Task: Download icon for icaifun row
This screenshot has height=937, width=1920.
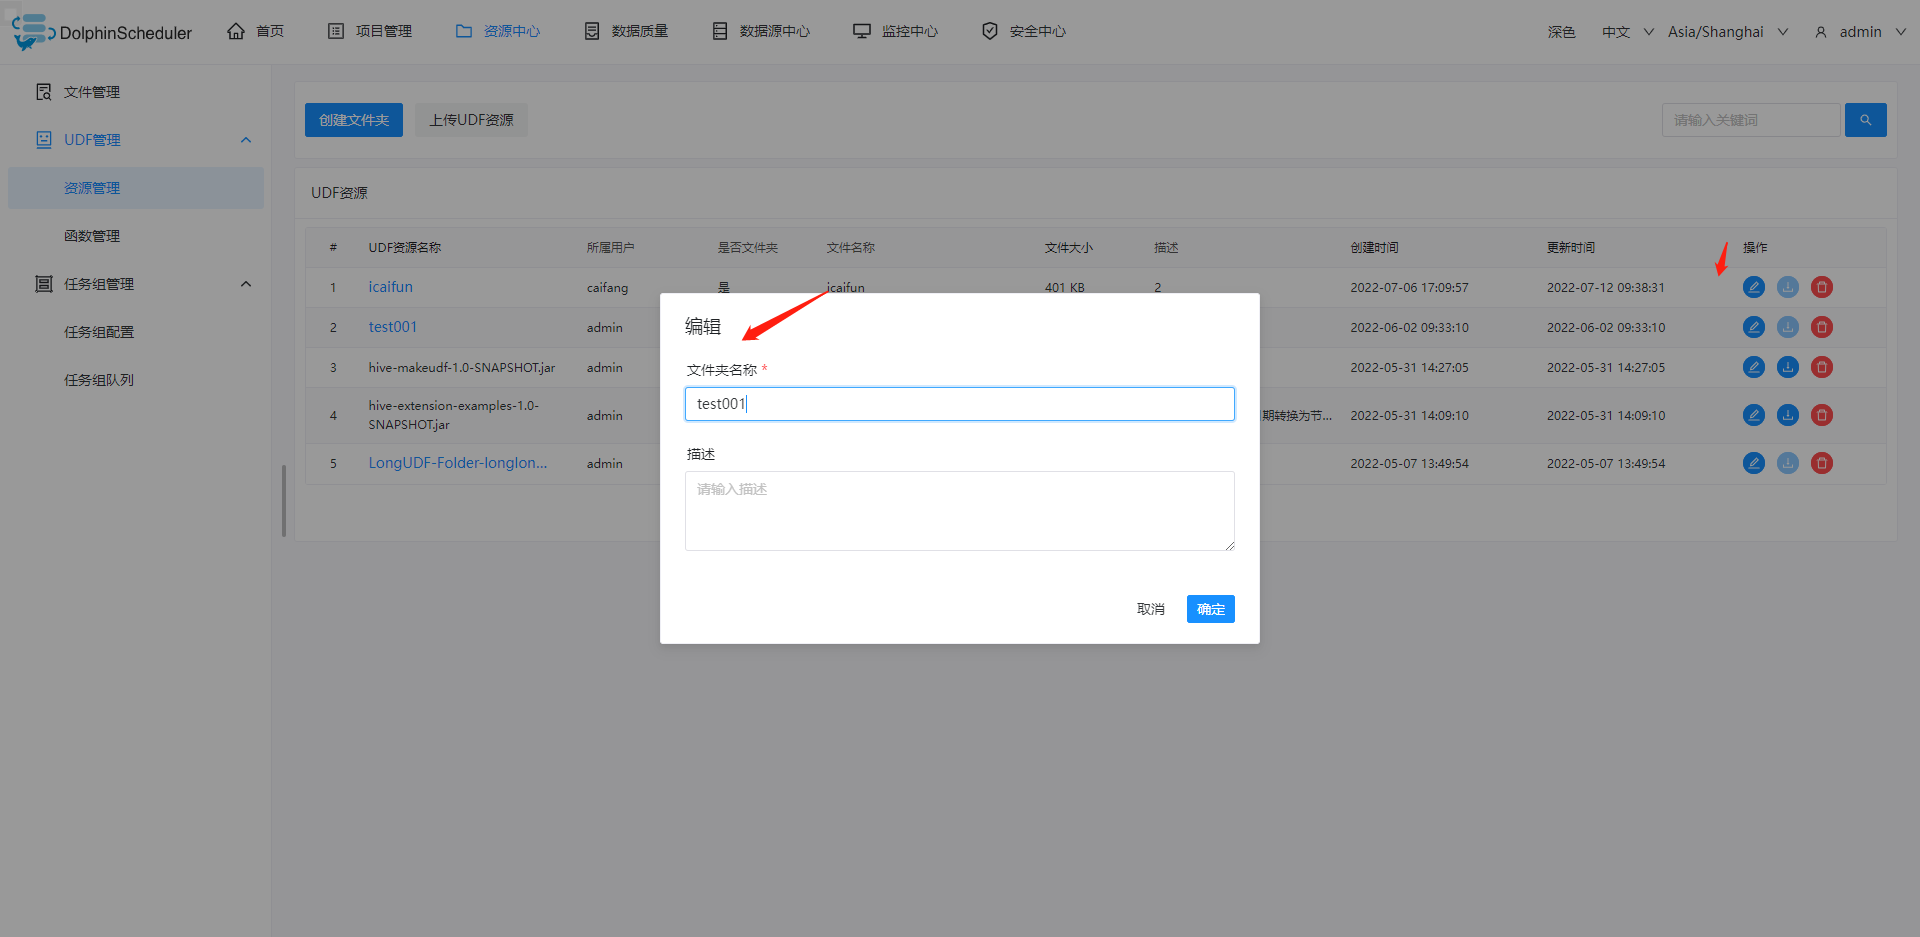Action: coord(1788,287)
